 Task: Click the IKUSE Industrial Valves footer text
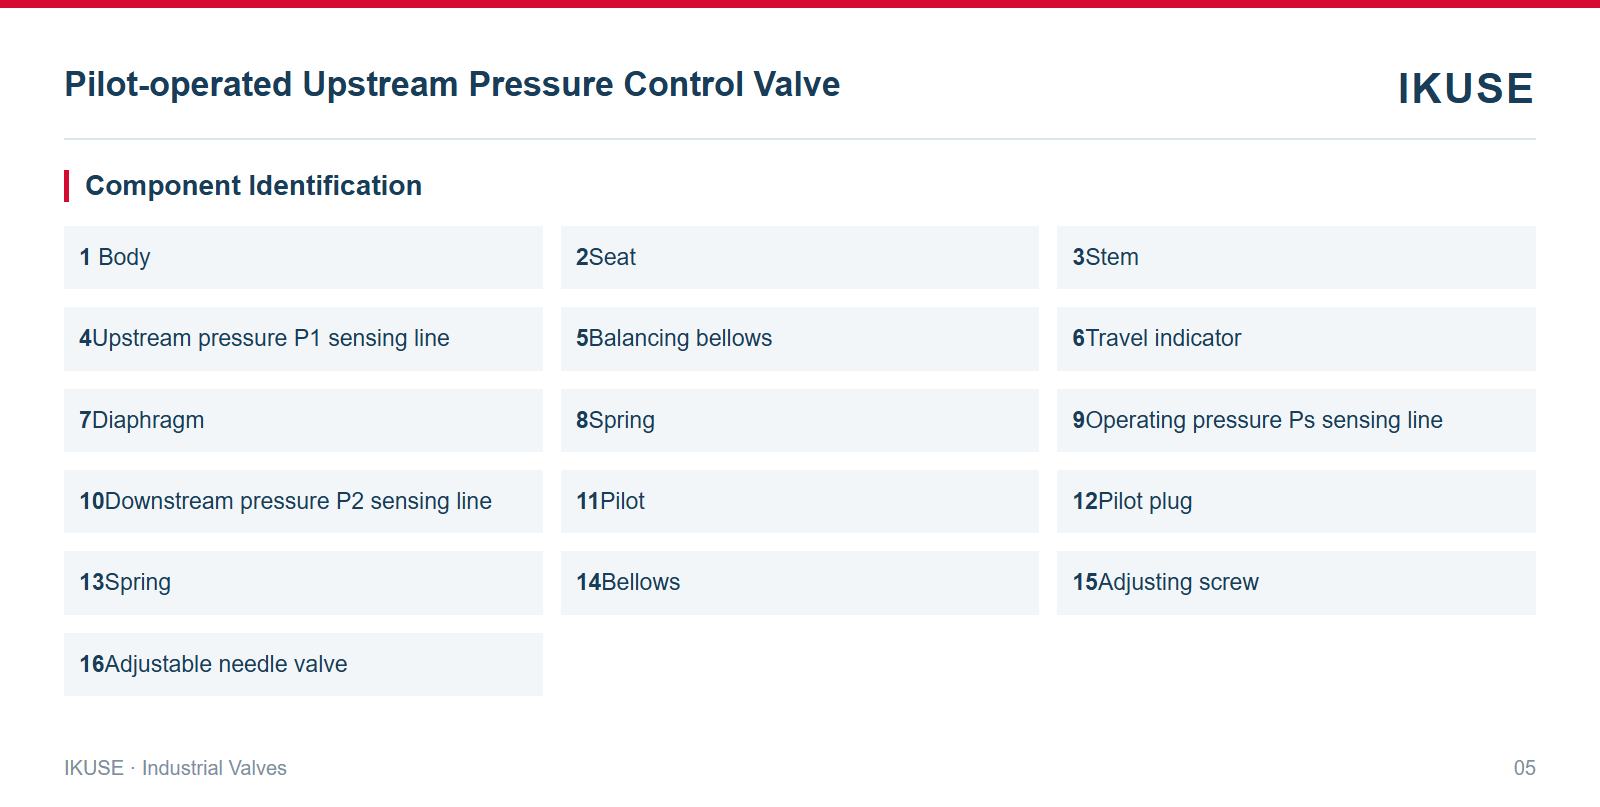pyautogui.click(x=175, y=768)
